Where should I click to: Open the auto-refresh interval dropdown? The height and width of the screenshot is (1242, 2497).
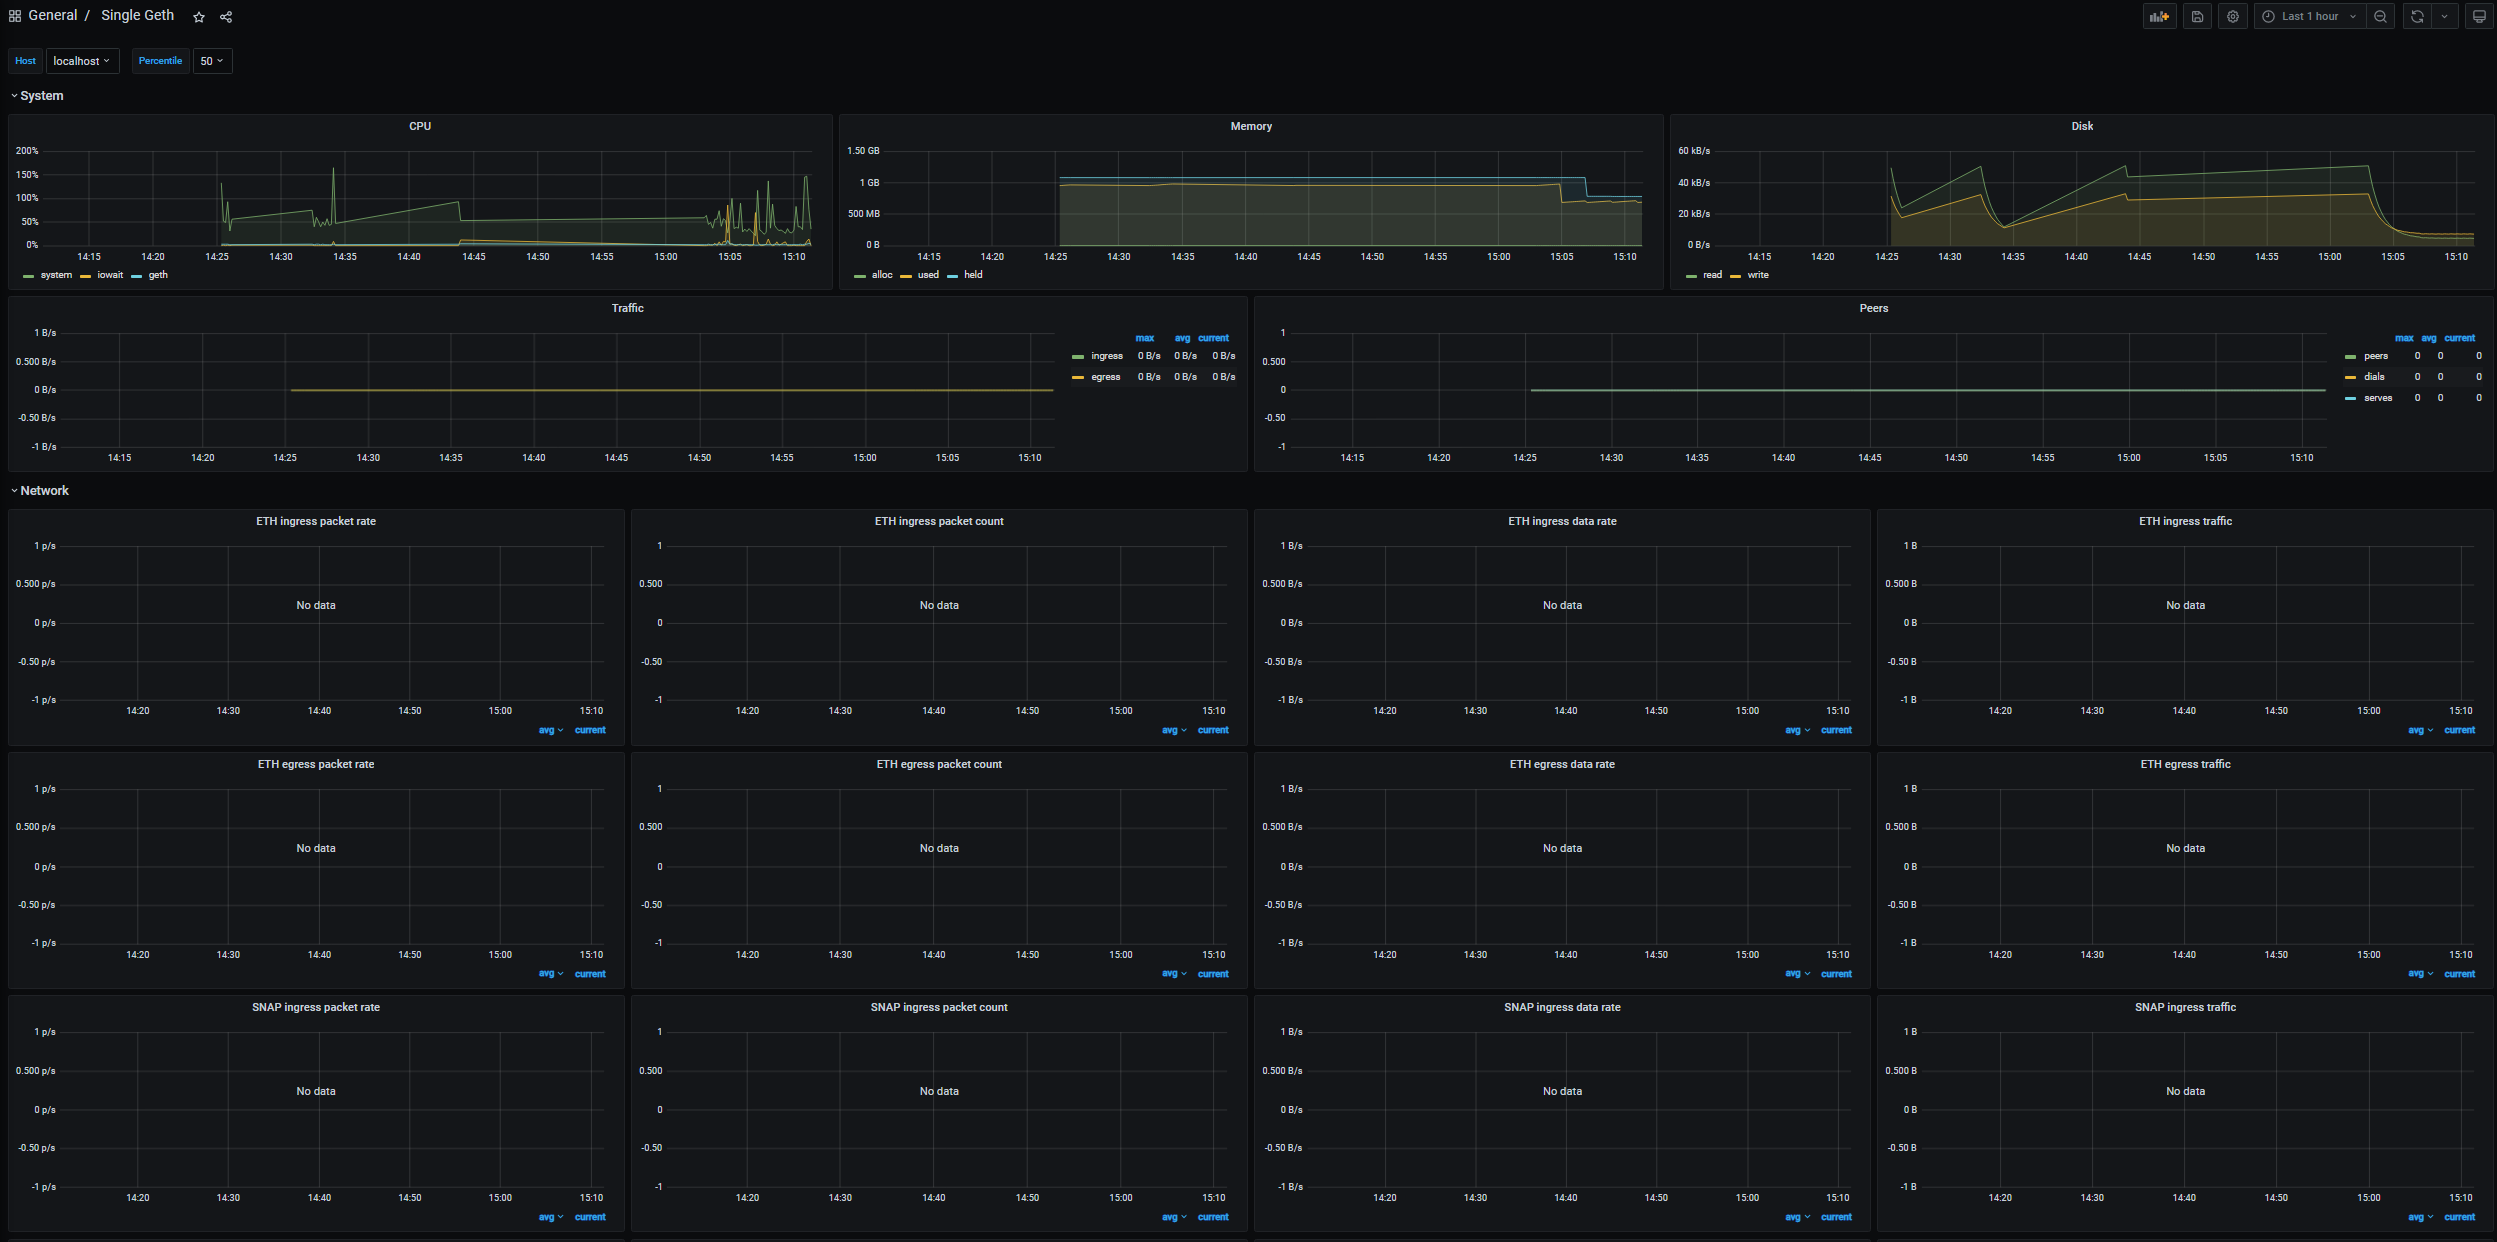2444,16
